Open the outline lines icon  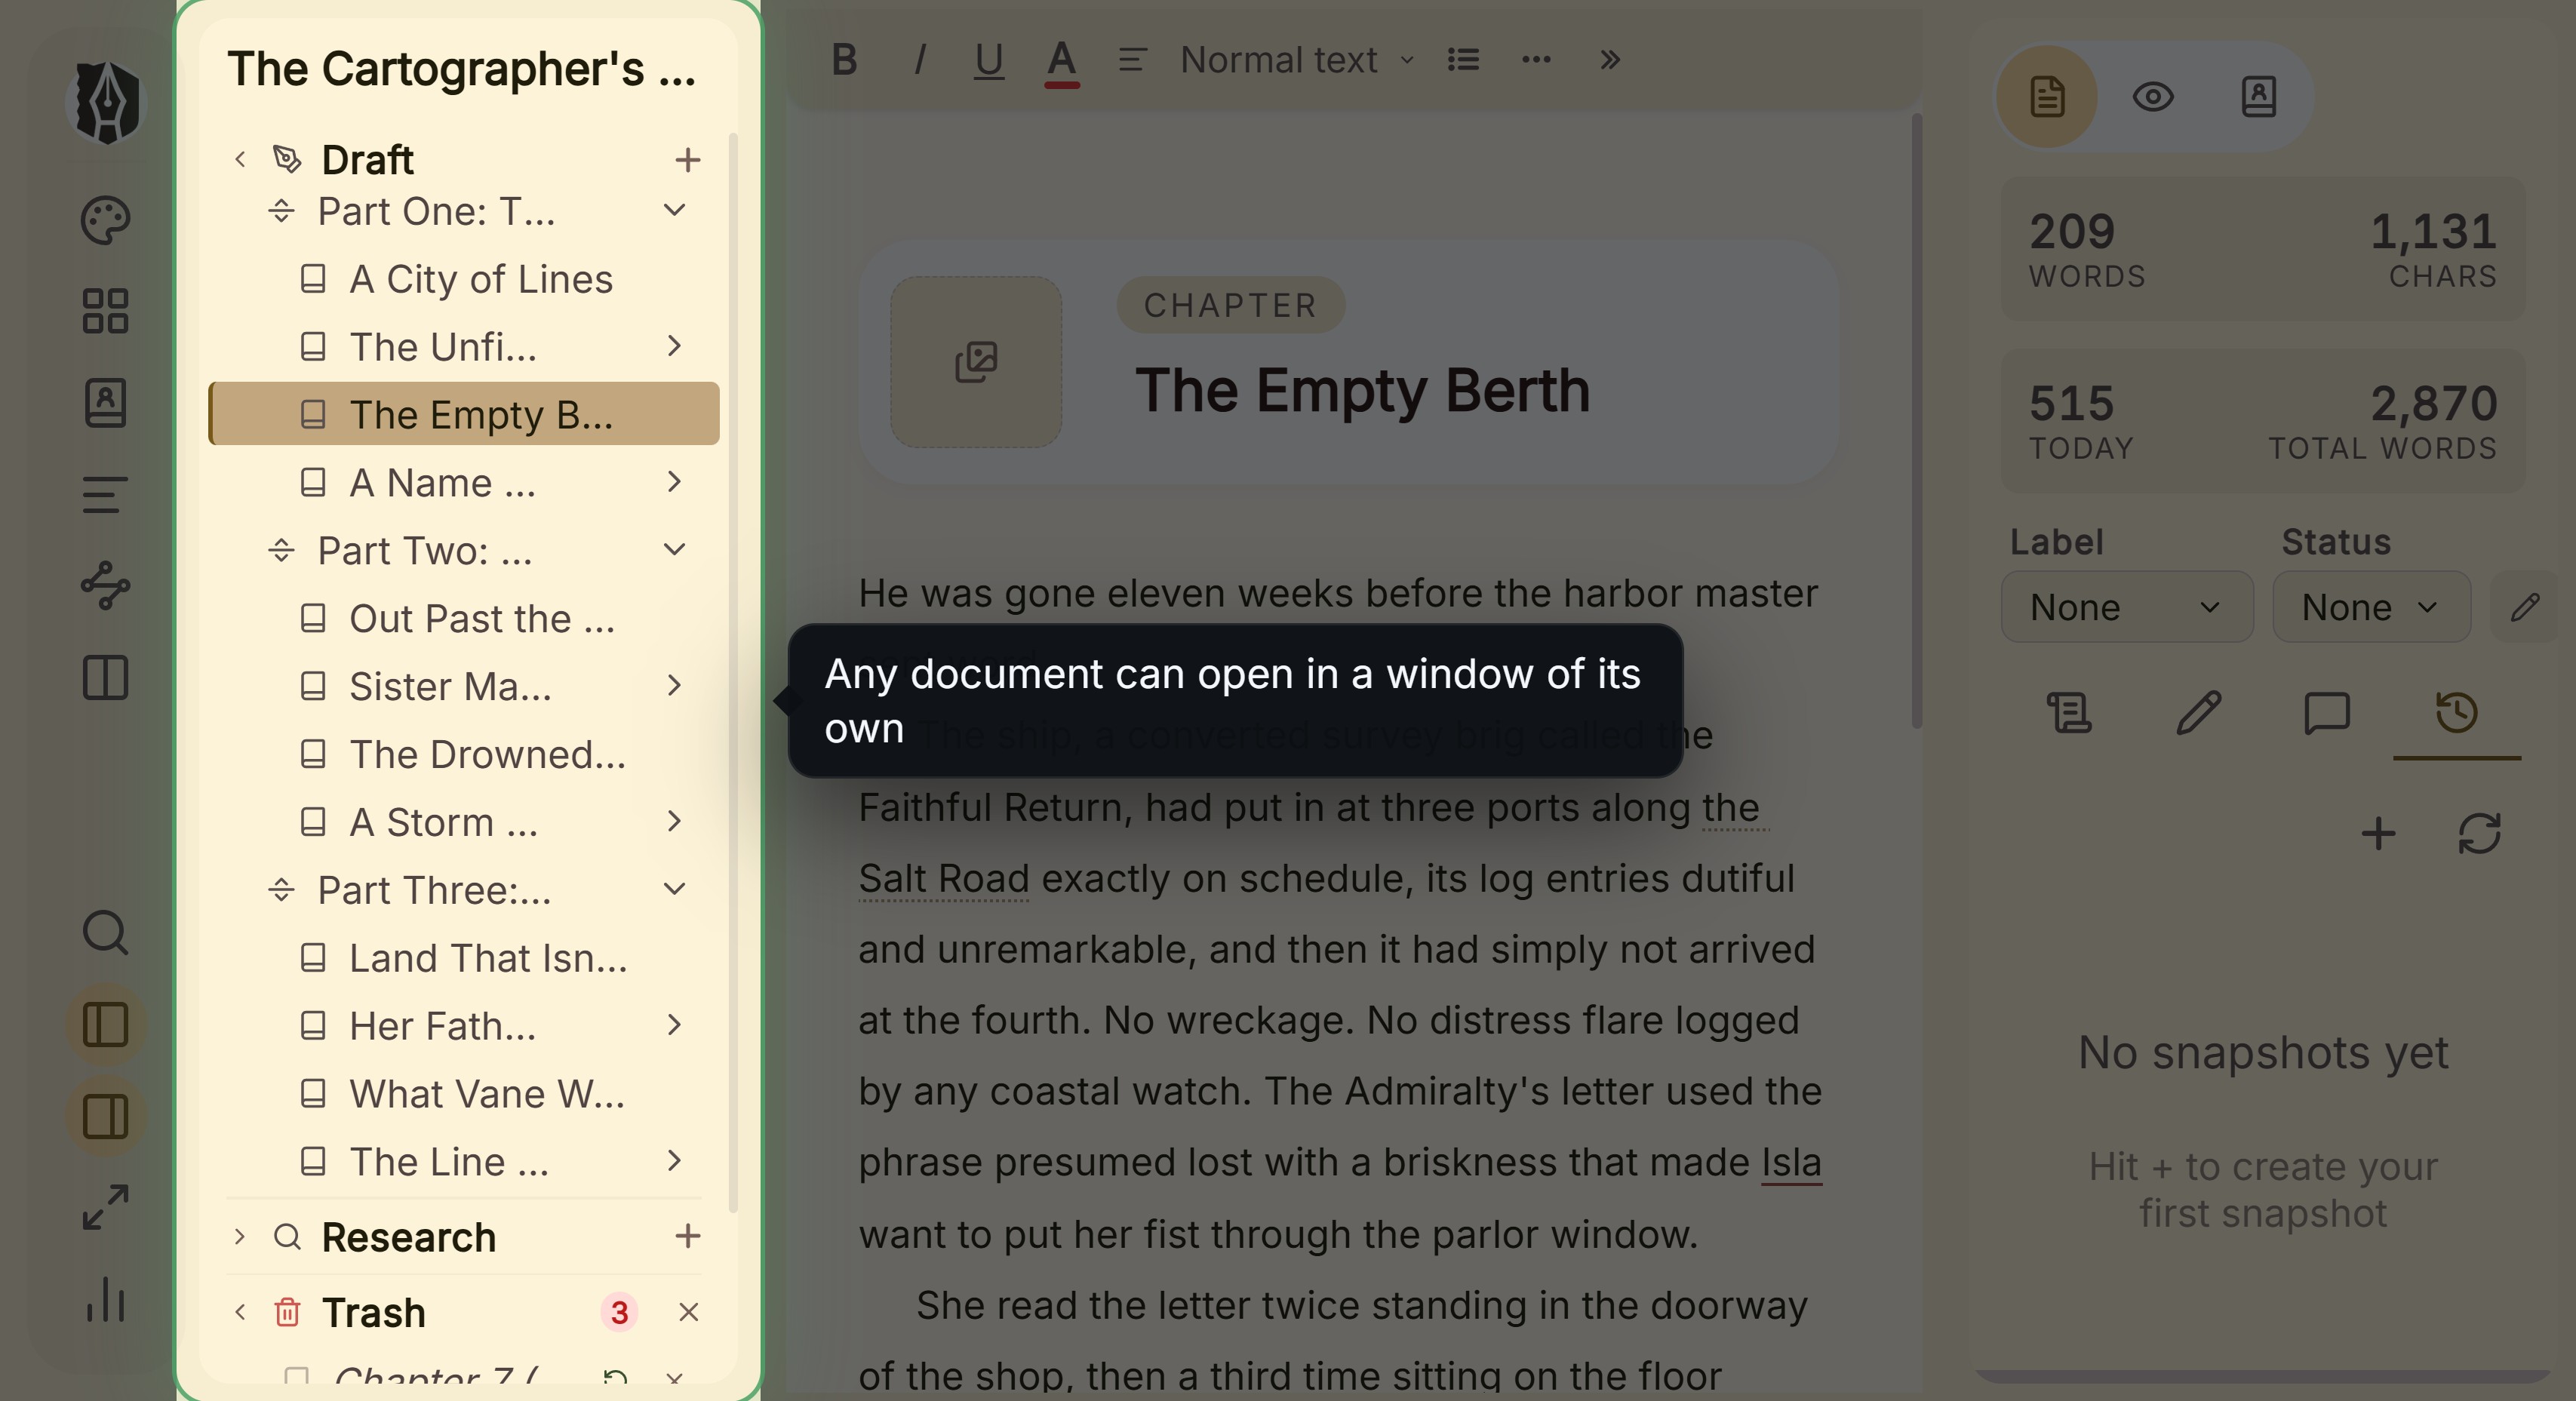click(105, 495)
